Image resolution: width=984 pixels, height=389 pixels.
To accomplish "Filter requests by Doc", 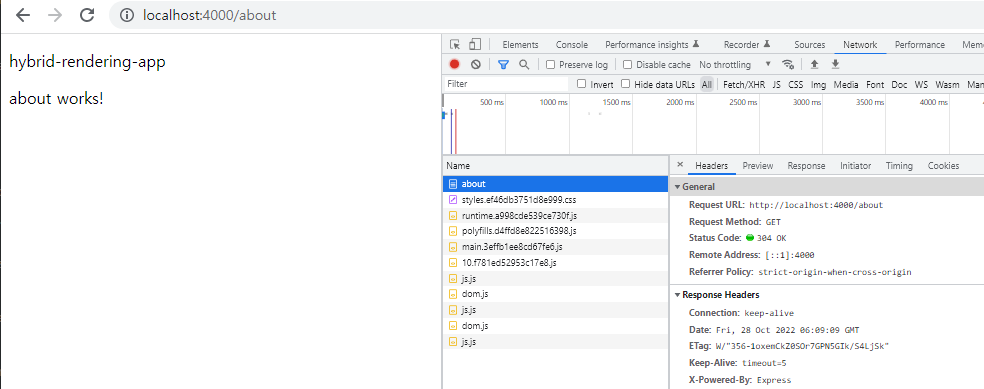I will point(899,84).
